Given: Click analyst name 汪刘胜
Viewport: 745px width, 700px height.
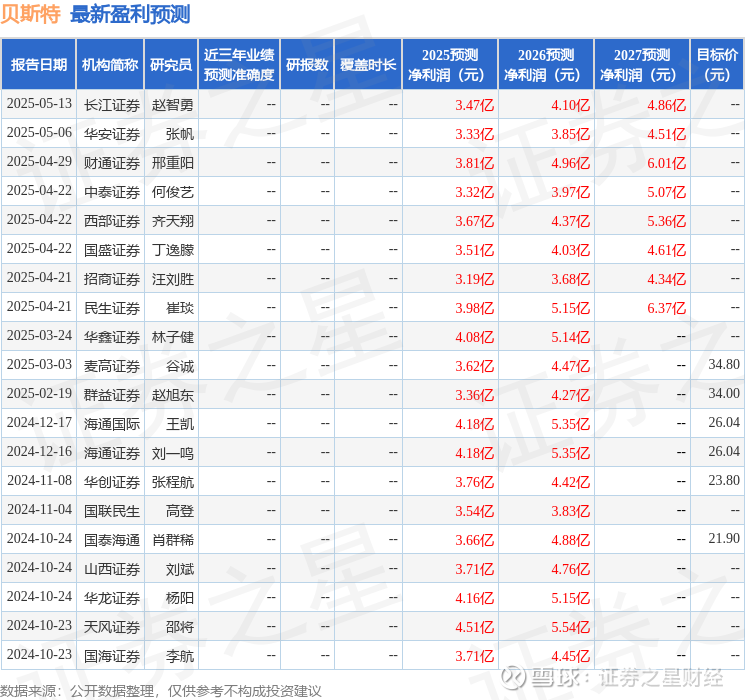Looking at the screenshot, I should coord(173,279).
